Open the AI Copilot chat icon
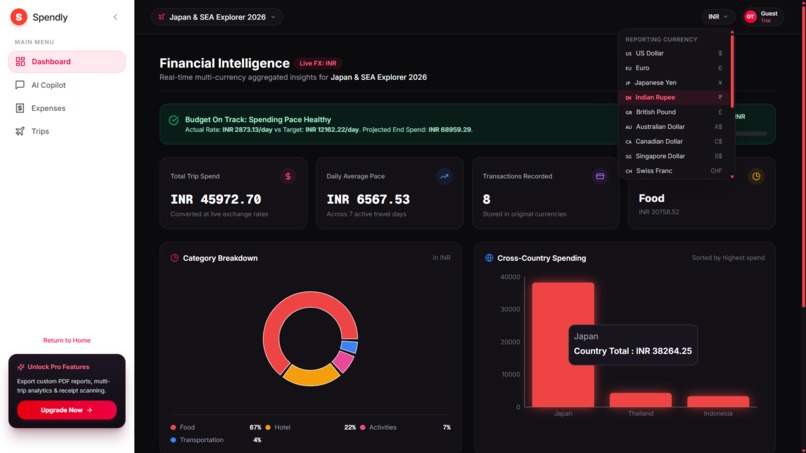The image size is (806, 453). (x=20, y=85)
